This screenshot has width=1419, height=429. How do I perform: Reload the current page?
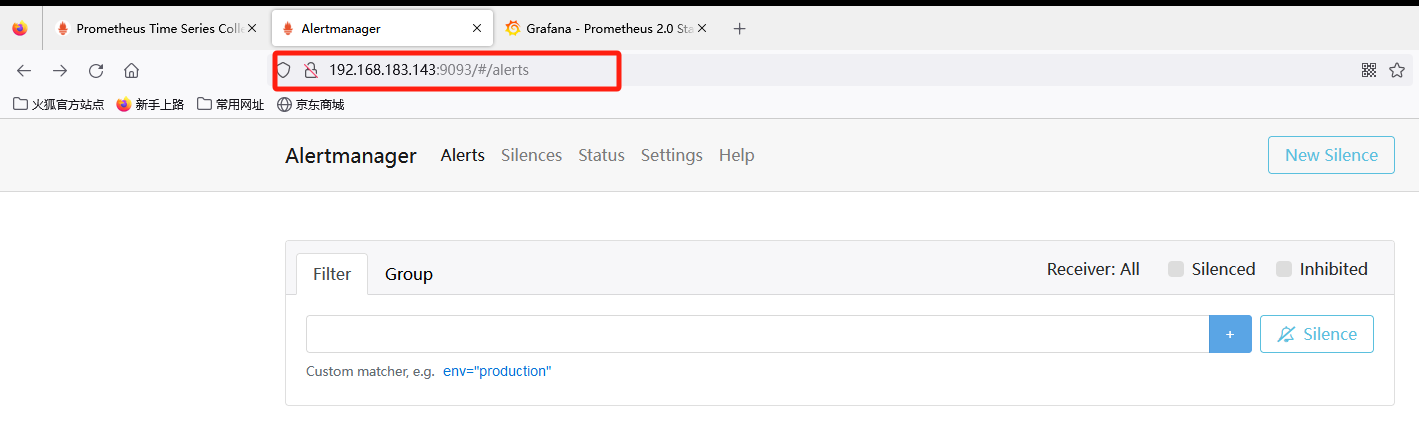[x=96, y=70]
